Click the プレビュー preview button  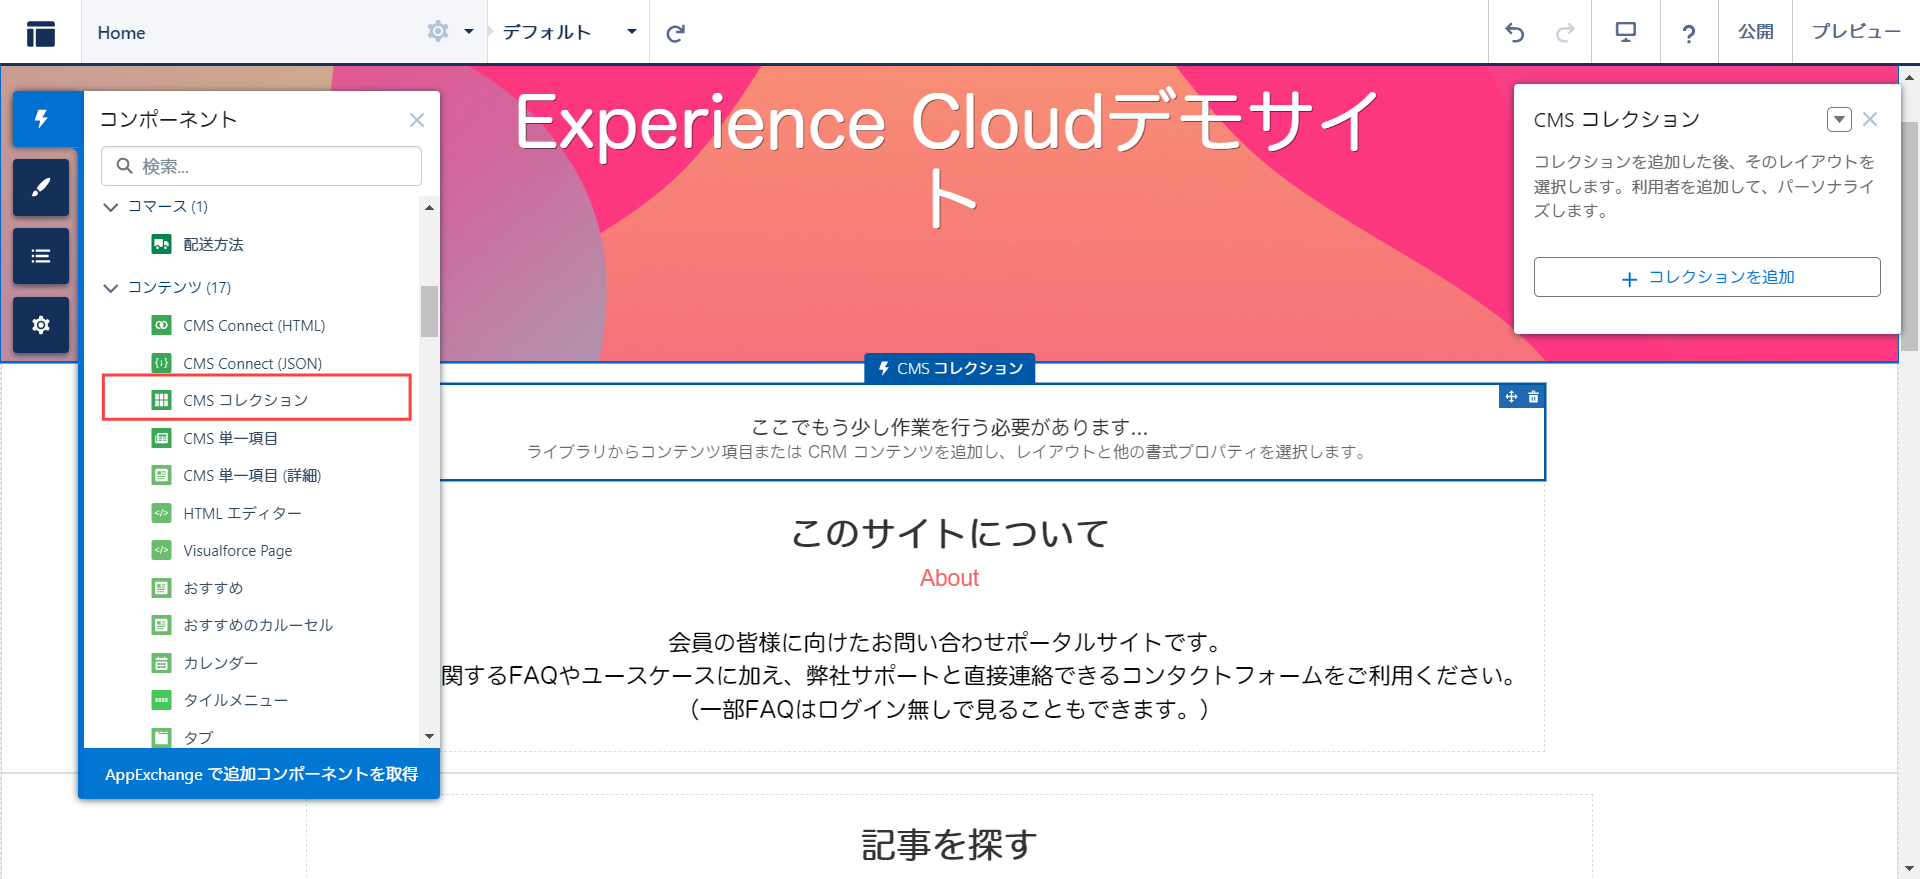[1857, 32]
